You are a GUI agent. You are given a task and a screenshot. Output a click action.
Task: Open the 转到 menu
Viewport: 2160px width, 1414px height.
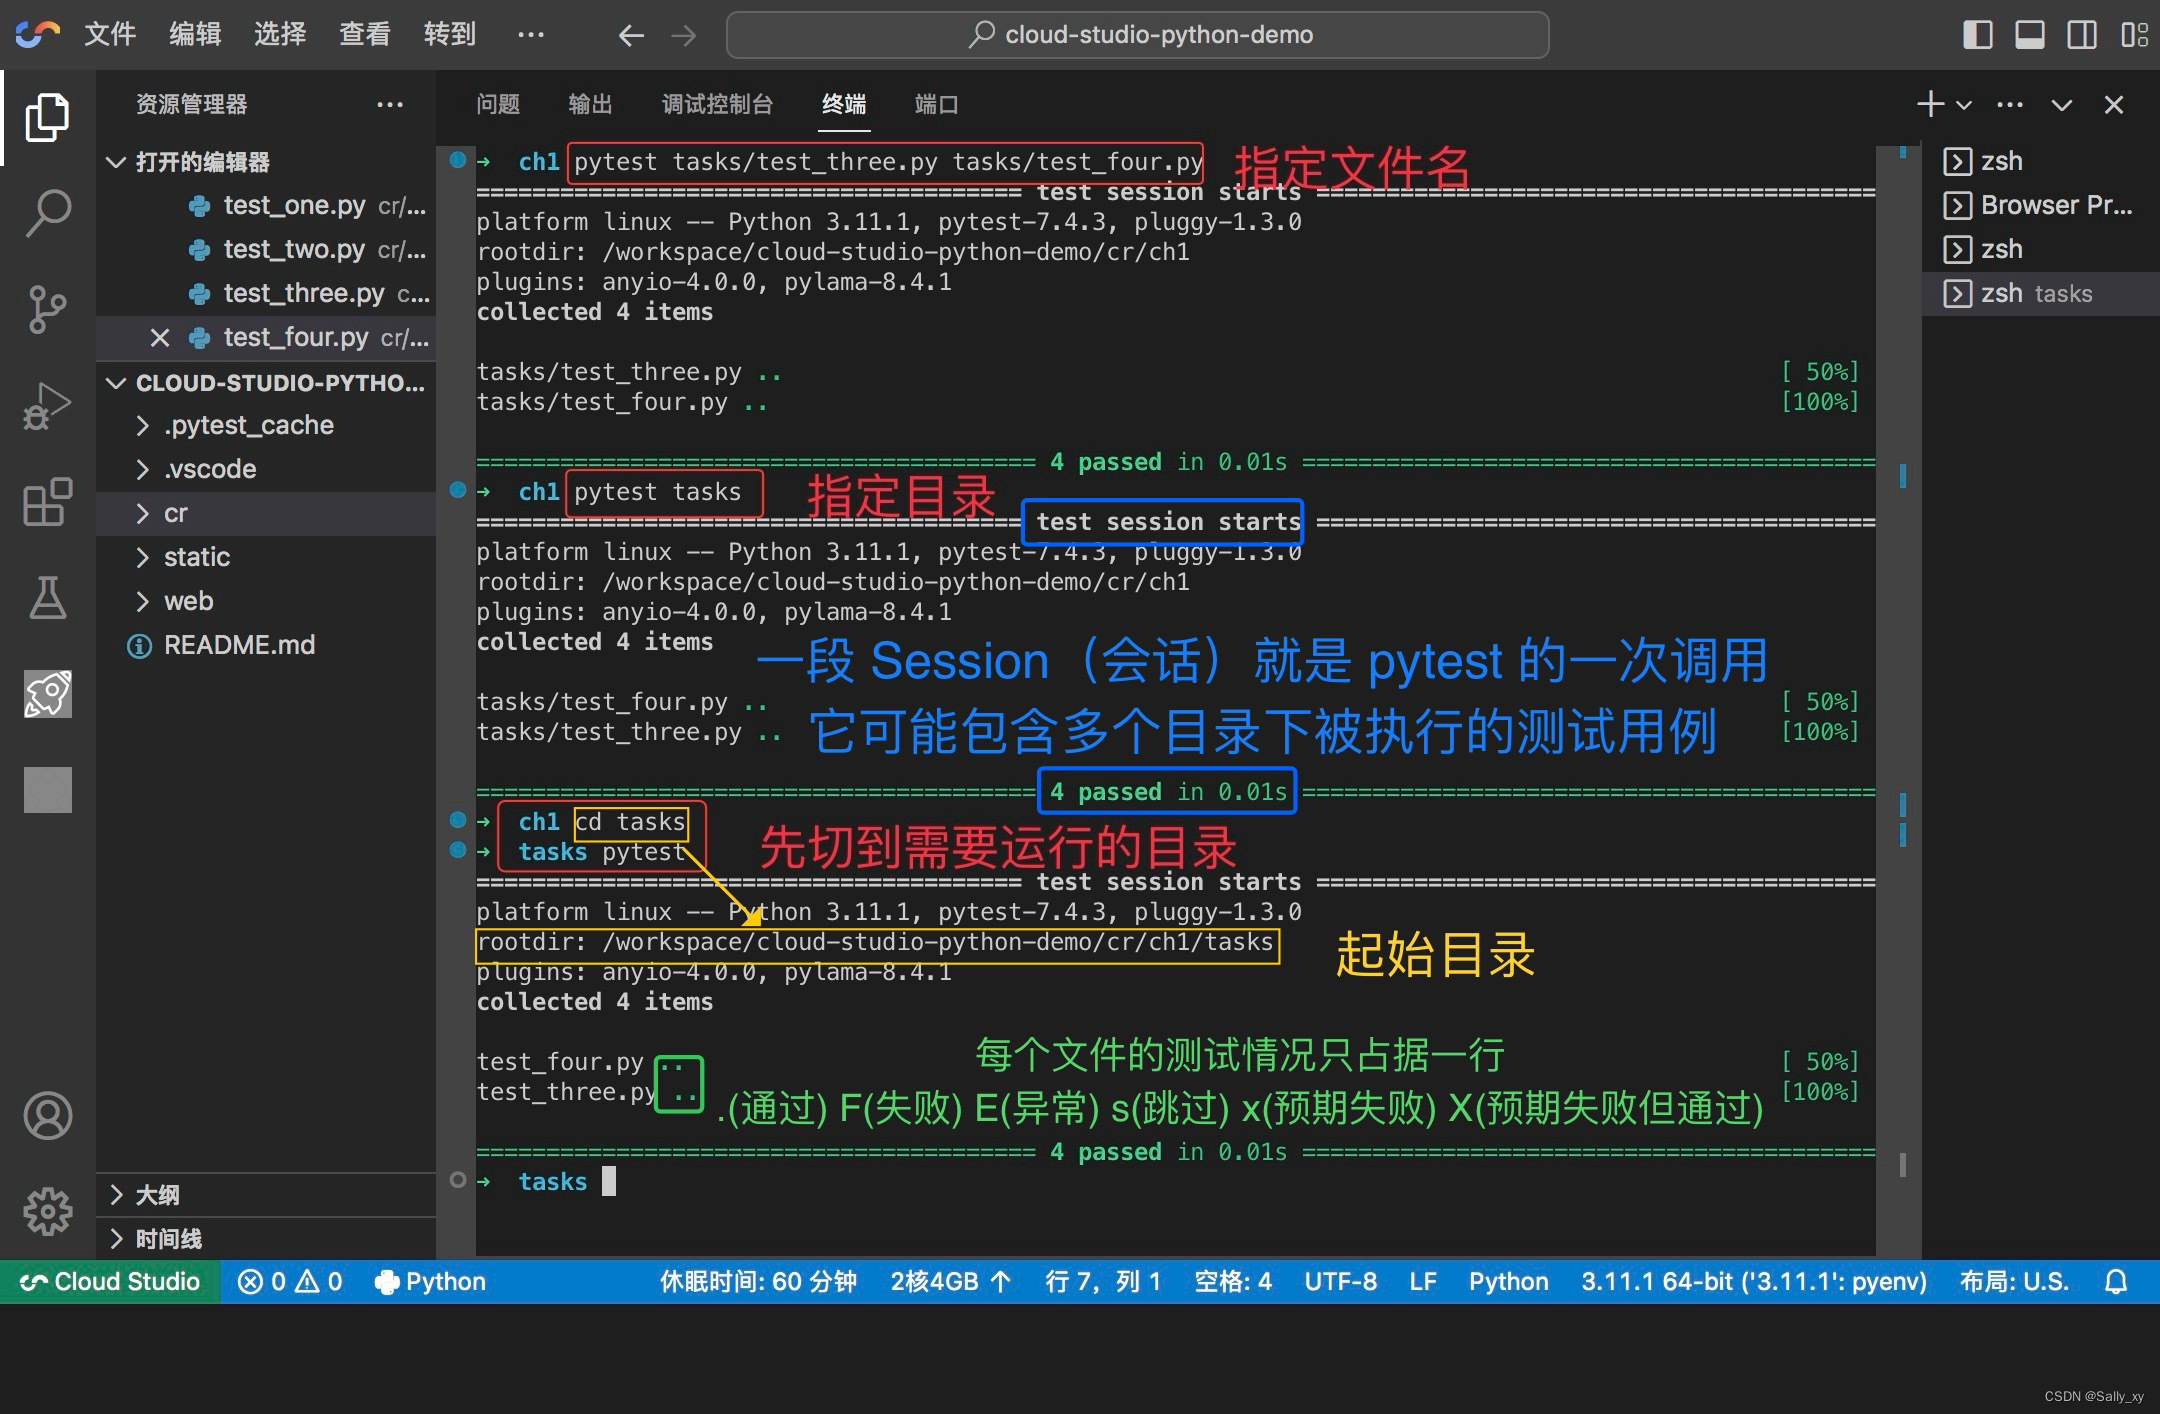coord(450,34)
